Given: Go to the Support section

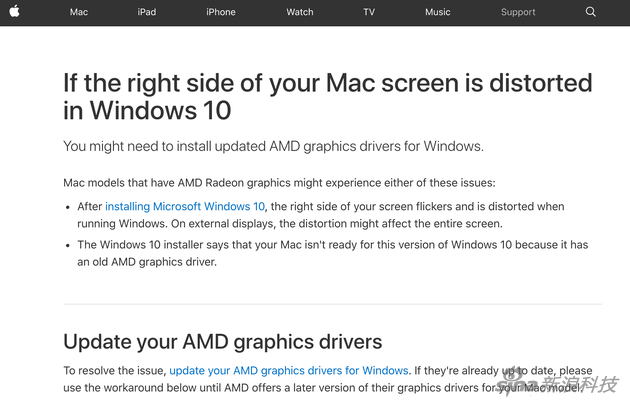Looking at the screenshot, I should (x=518, y=12).
